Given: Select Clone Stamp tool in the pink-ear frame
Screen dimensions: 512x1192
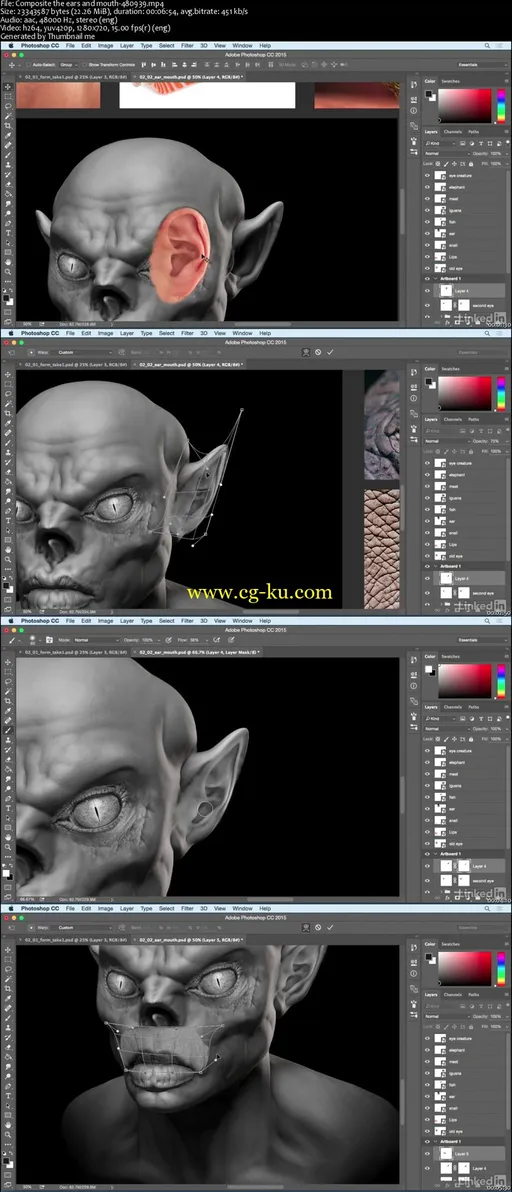Looking at the screenshot, I should 8,165.
